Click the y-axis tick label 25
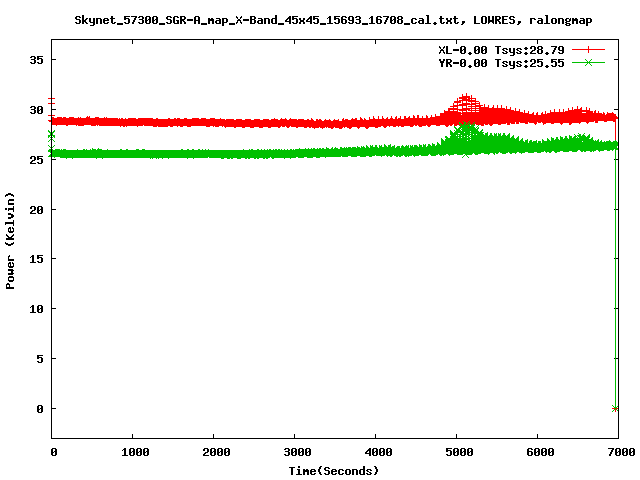The height and width of the screenshot is (480, 640). point(36,160)
